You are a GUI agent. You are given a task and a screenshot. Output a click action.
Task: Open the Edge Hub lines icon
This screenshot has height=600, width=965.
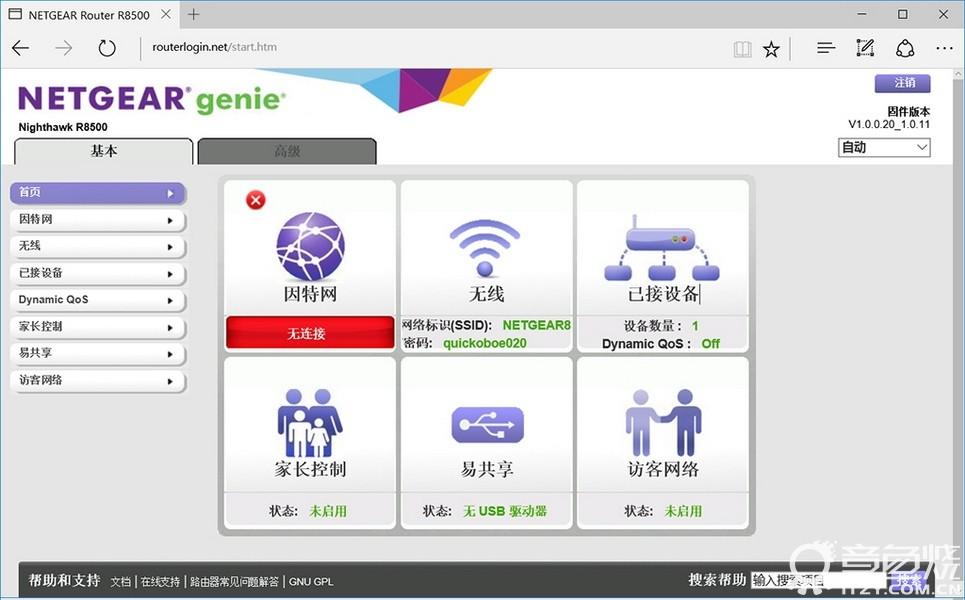point(826,47)
